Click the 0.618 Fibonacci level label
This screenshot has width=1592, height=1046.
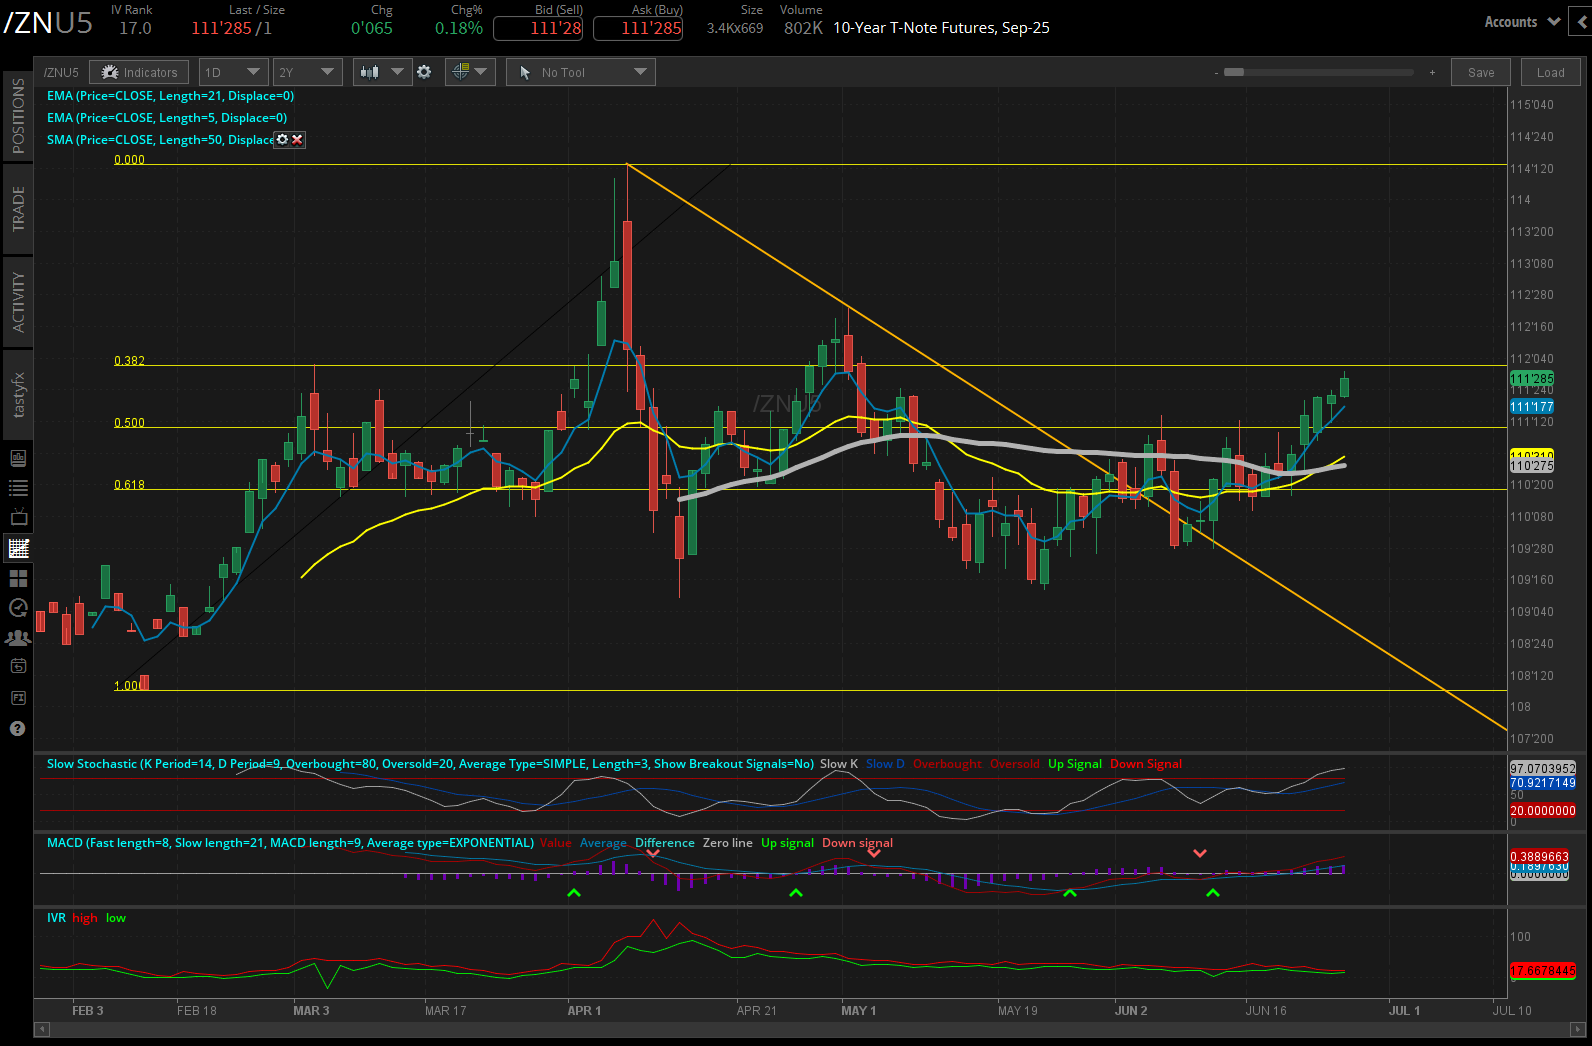tap(129, 485)
